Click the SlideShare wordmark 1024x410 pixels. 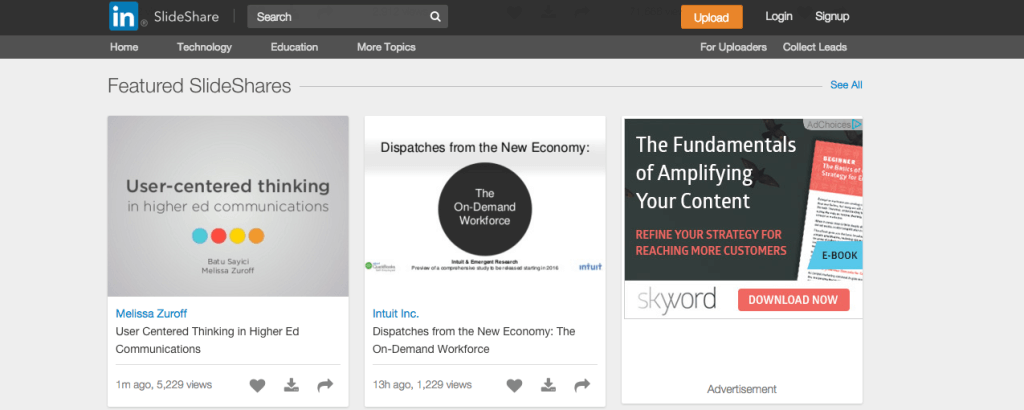(x=186, y=16)
